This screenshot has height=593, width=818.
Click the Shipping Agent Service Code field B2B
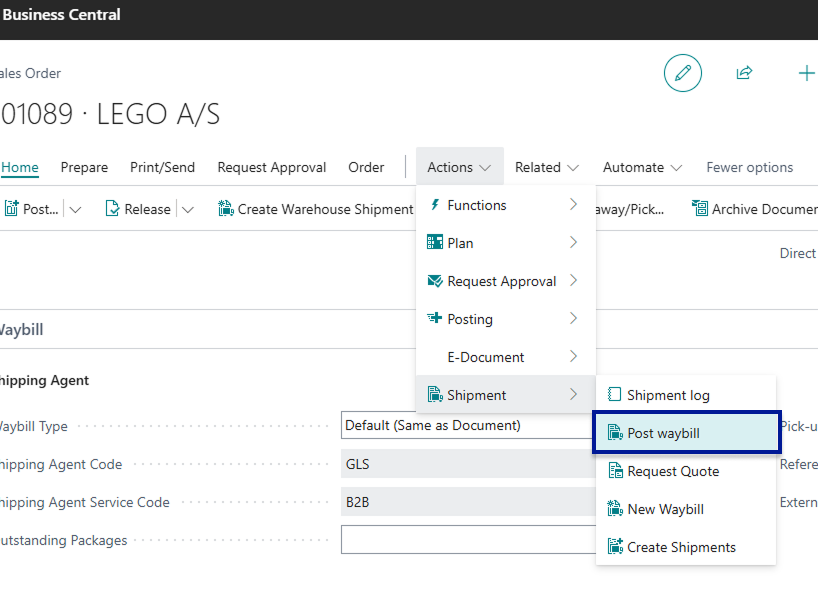point(468,502)
